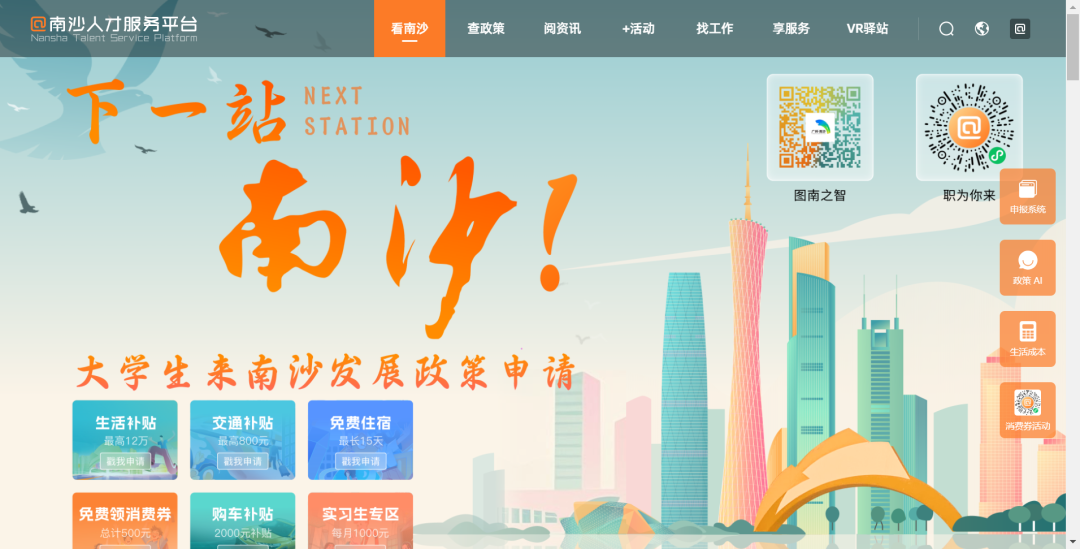Open the 找工作 navigation item
1080x549 pixels.
click(715, 28)
